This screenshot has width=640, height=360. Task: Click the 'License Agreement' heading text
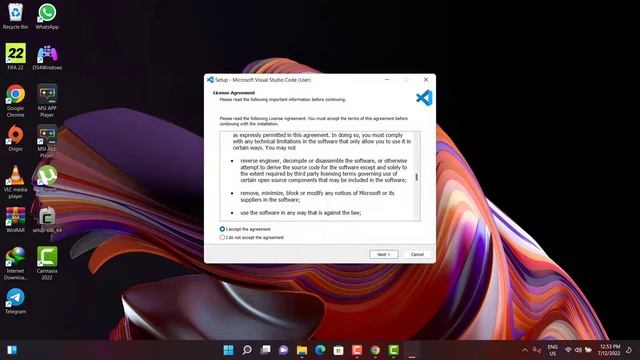234,93
